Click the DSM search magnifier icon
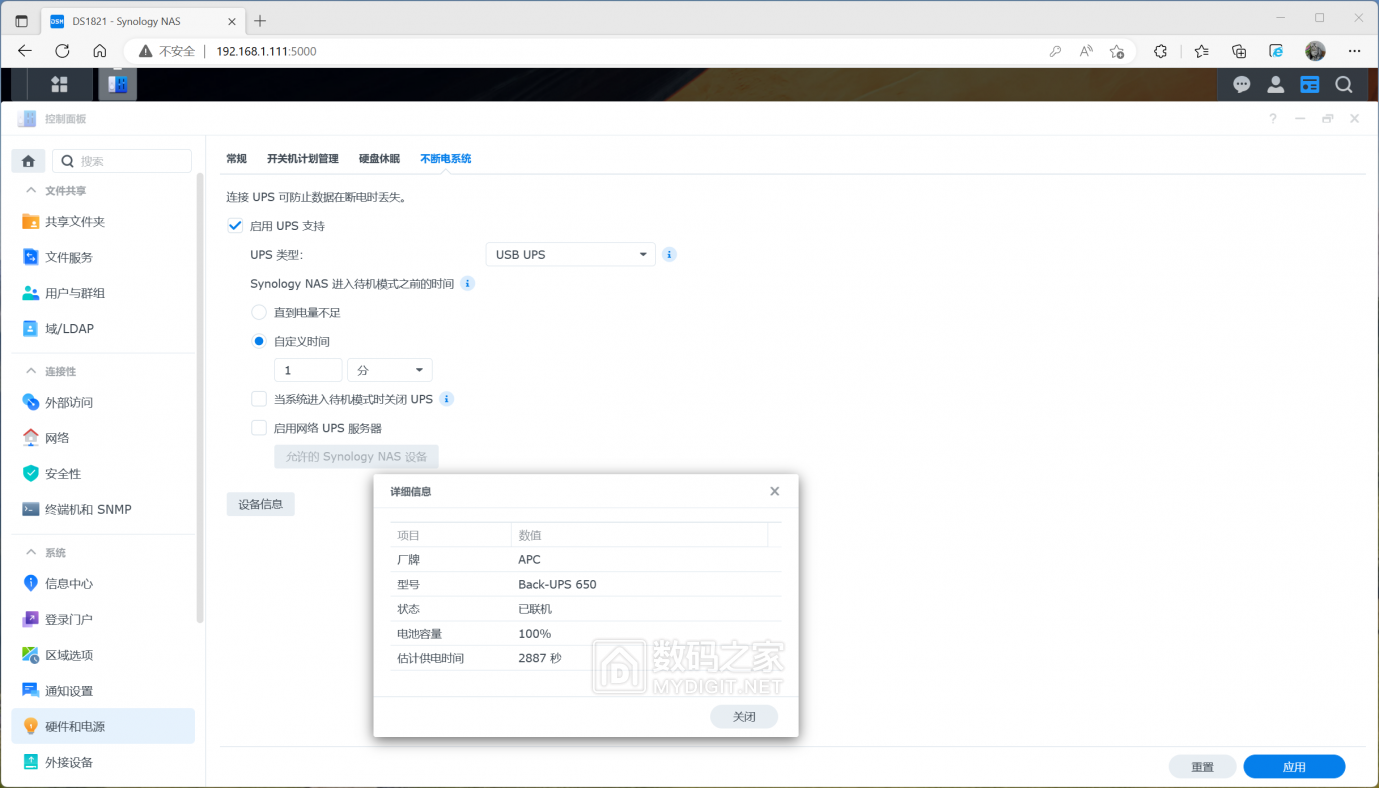Screen dimensions: 1379x788 coord(1344,85)
